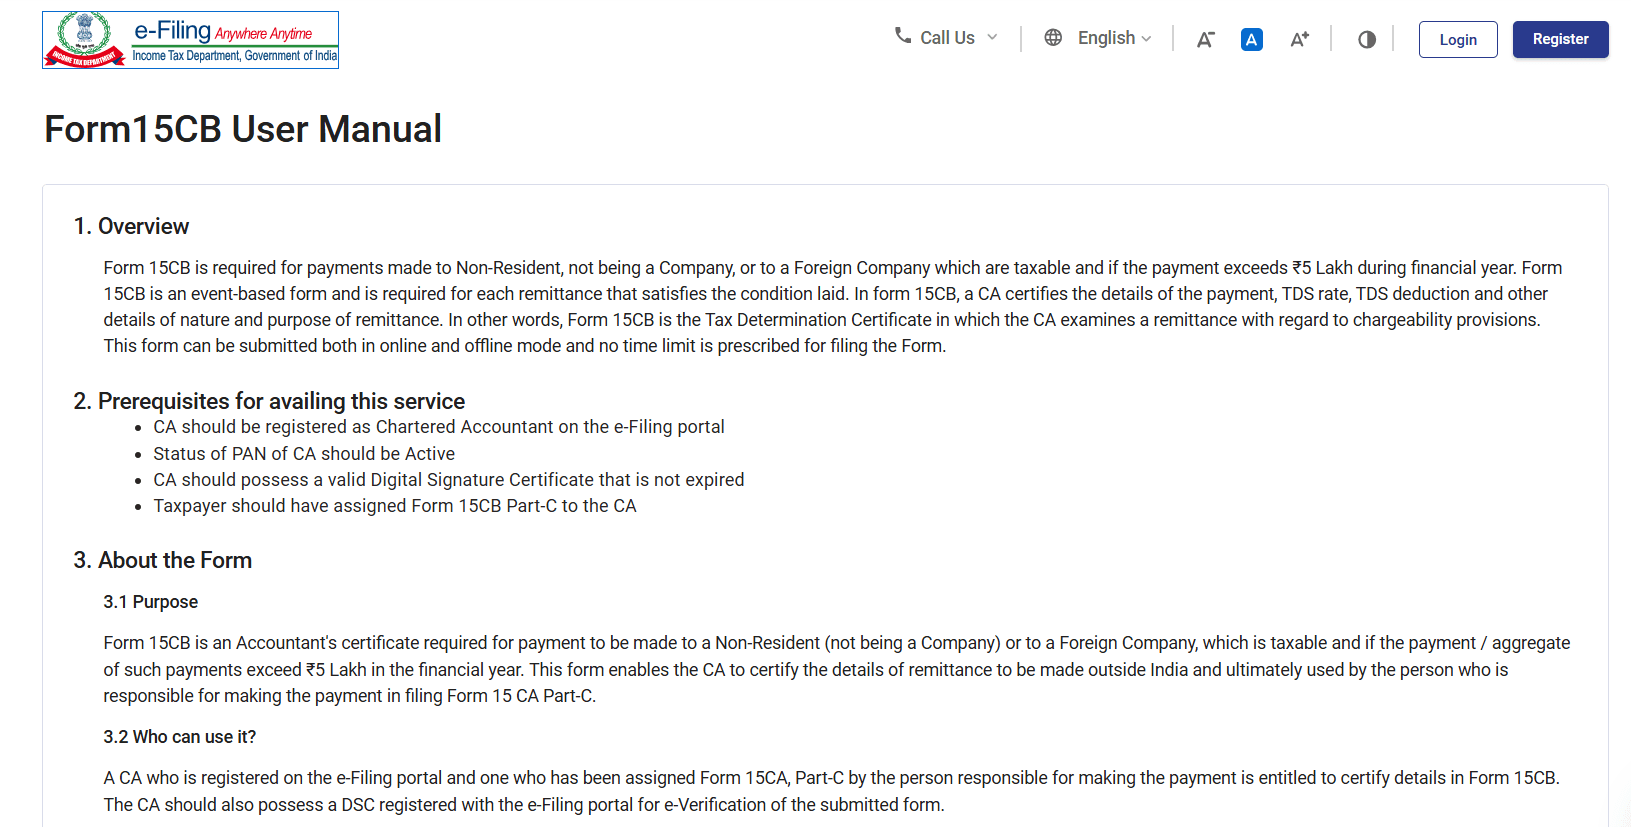Decrease the font size with A- icon
This screenshot has height=827, width=1631.
pyautogui.click(x=1206, y=39)
